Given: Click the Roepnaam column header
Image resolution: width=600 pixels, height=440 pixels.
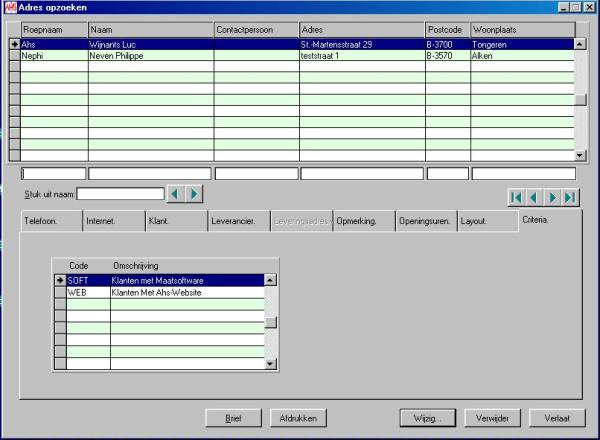Looking at the screenshot, I should 54,30.
